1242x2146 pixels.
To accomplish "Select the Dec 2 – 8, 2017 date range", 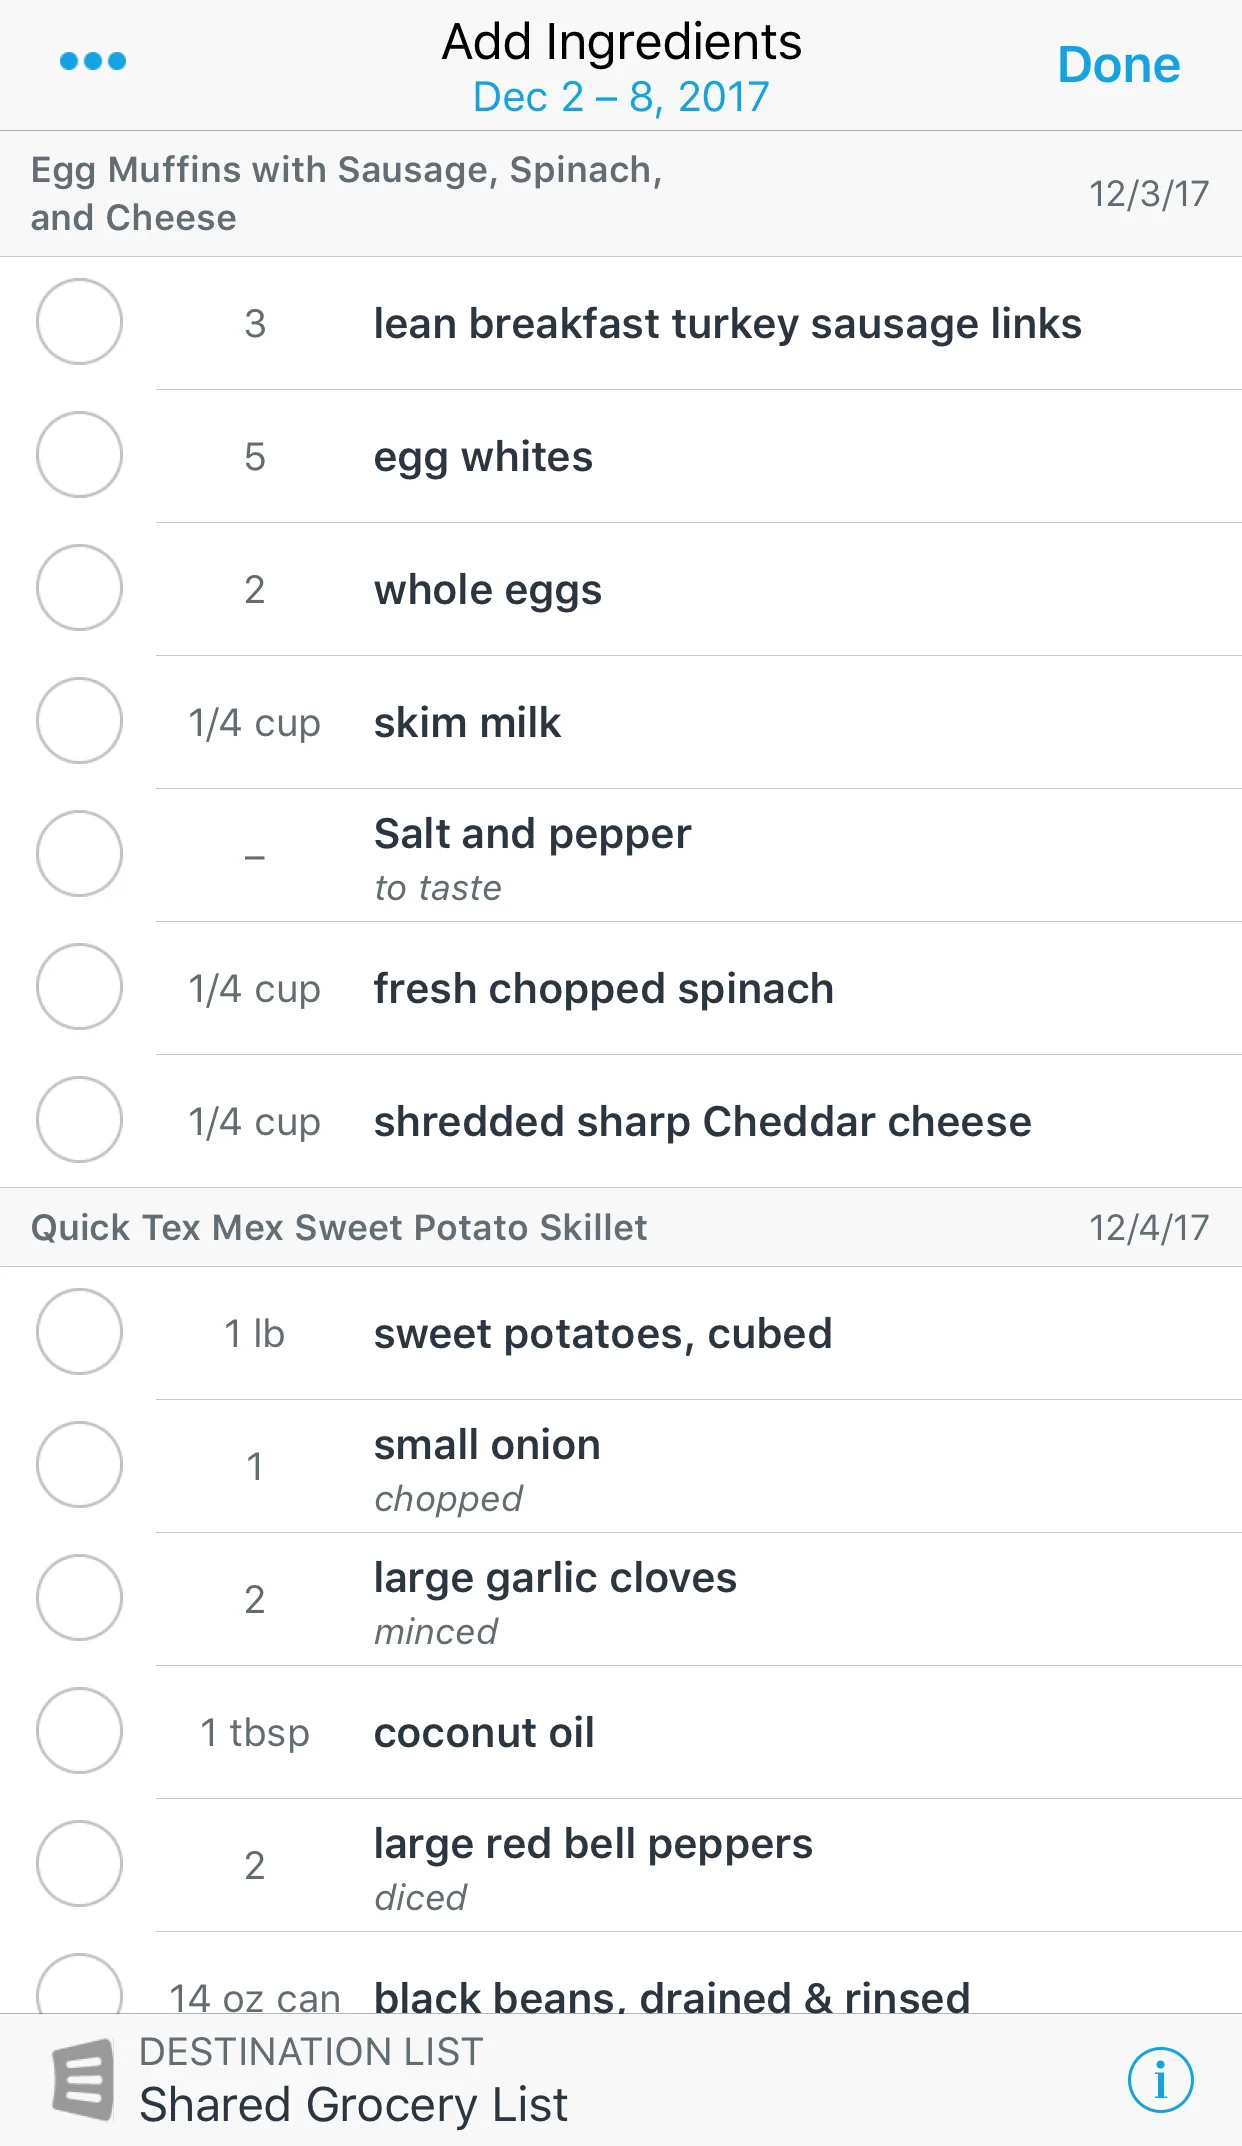I will click(621, 97).
